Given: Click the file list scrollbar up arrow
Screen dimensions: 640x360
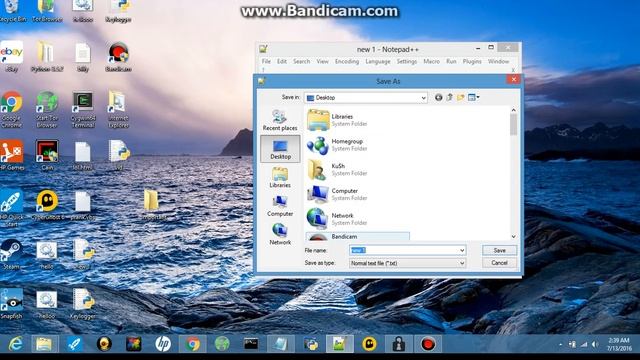Looking at the screenshot, I should click(x=513, y=110).
